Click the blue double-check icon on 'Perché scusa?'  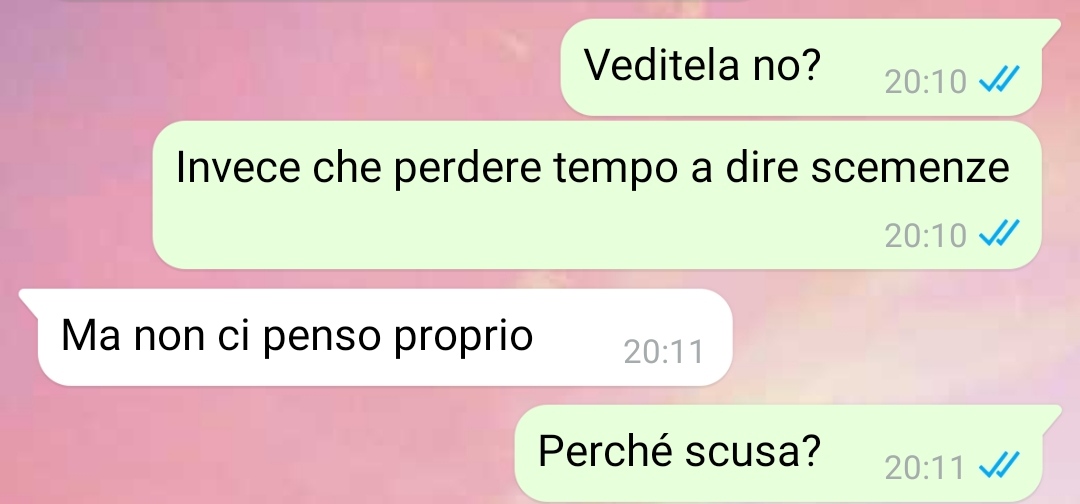[x=999, y=467]
